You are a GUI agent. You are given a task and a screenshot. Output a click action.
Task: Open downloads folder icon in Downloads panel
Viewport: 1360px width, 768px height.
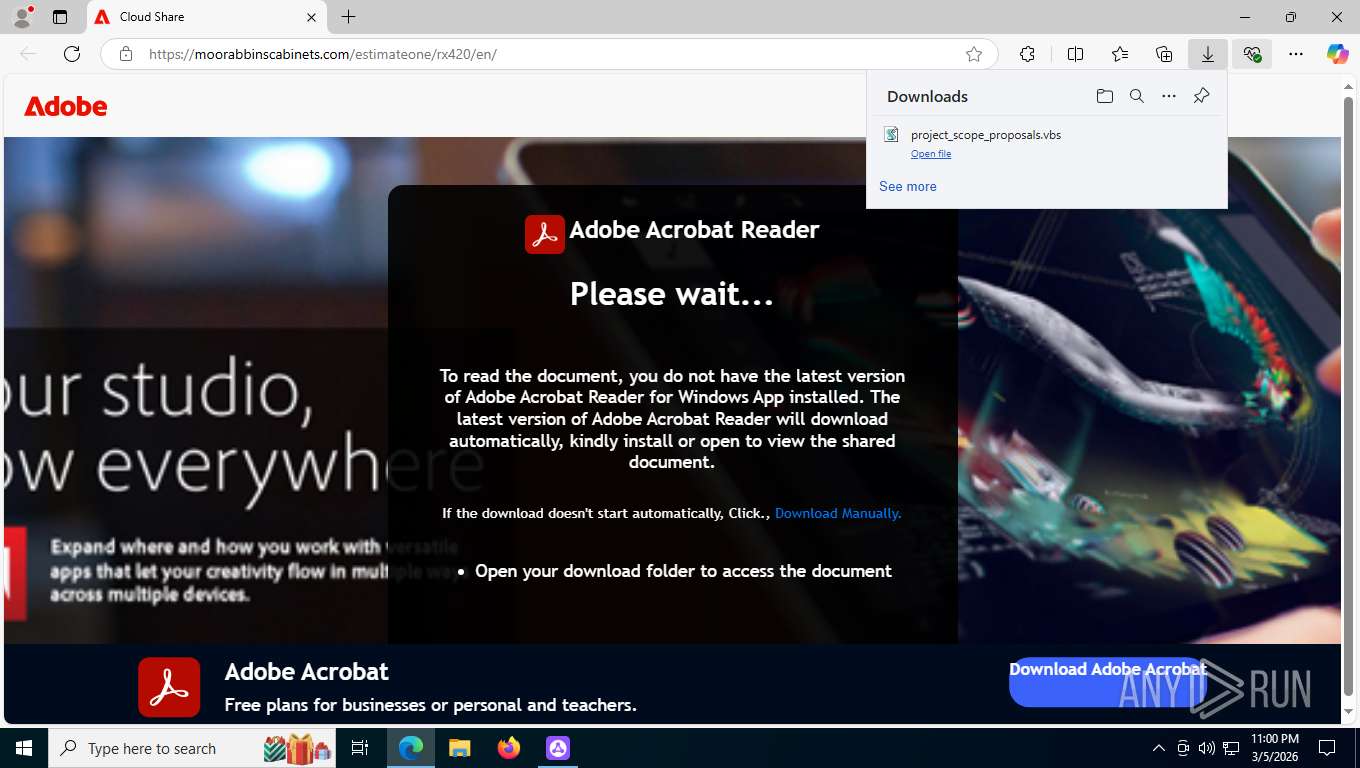[1104, 96]
